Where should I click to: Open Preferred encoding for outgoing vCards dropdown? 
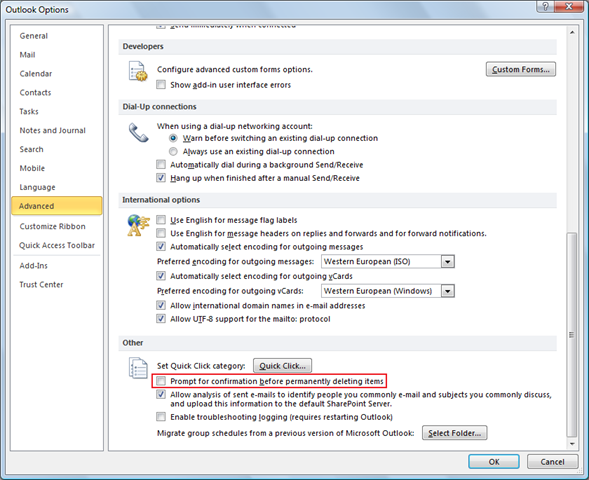pos(447,291)
